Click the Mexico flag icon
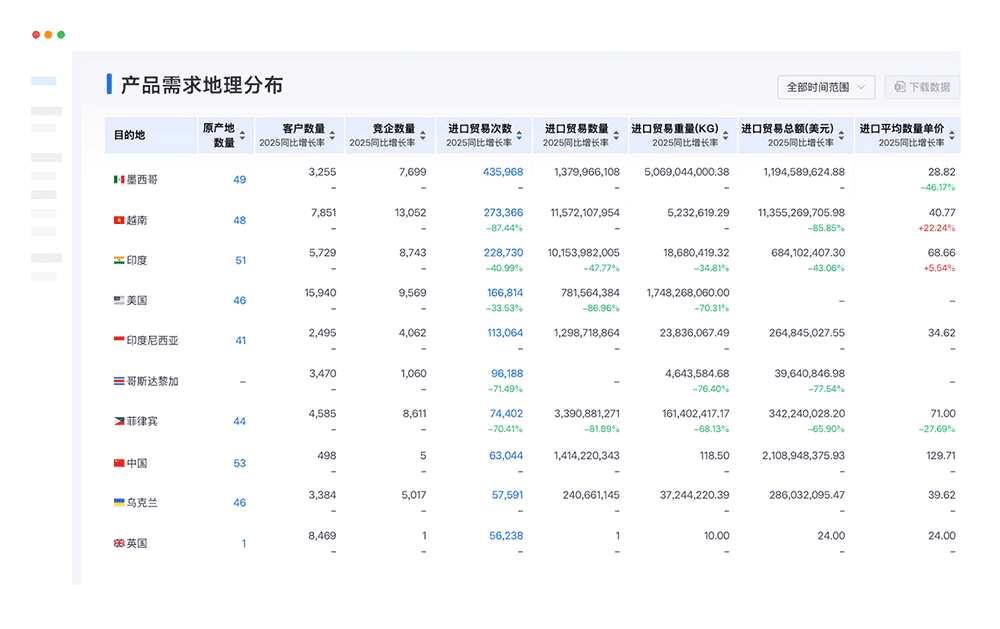The height and width of the screenshot is (629, 1000). click(118, 180)
